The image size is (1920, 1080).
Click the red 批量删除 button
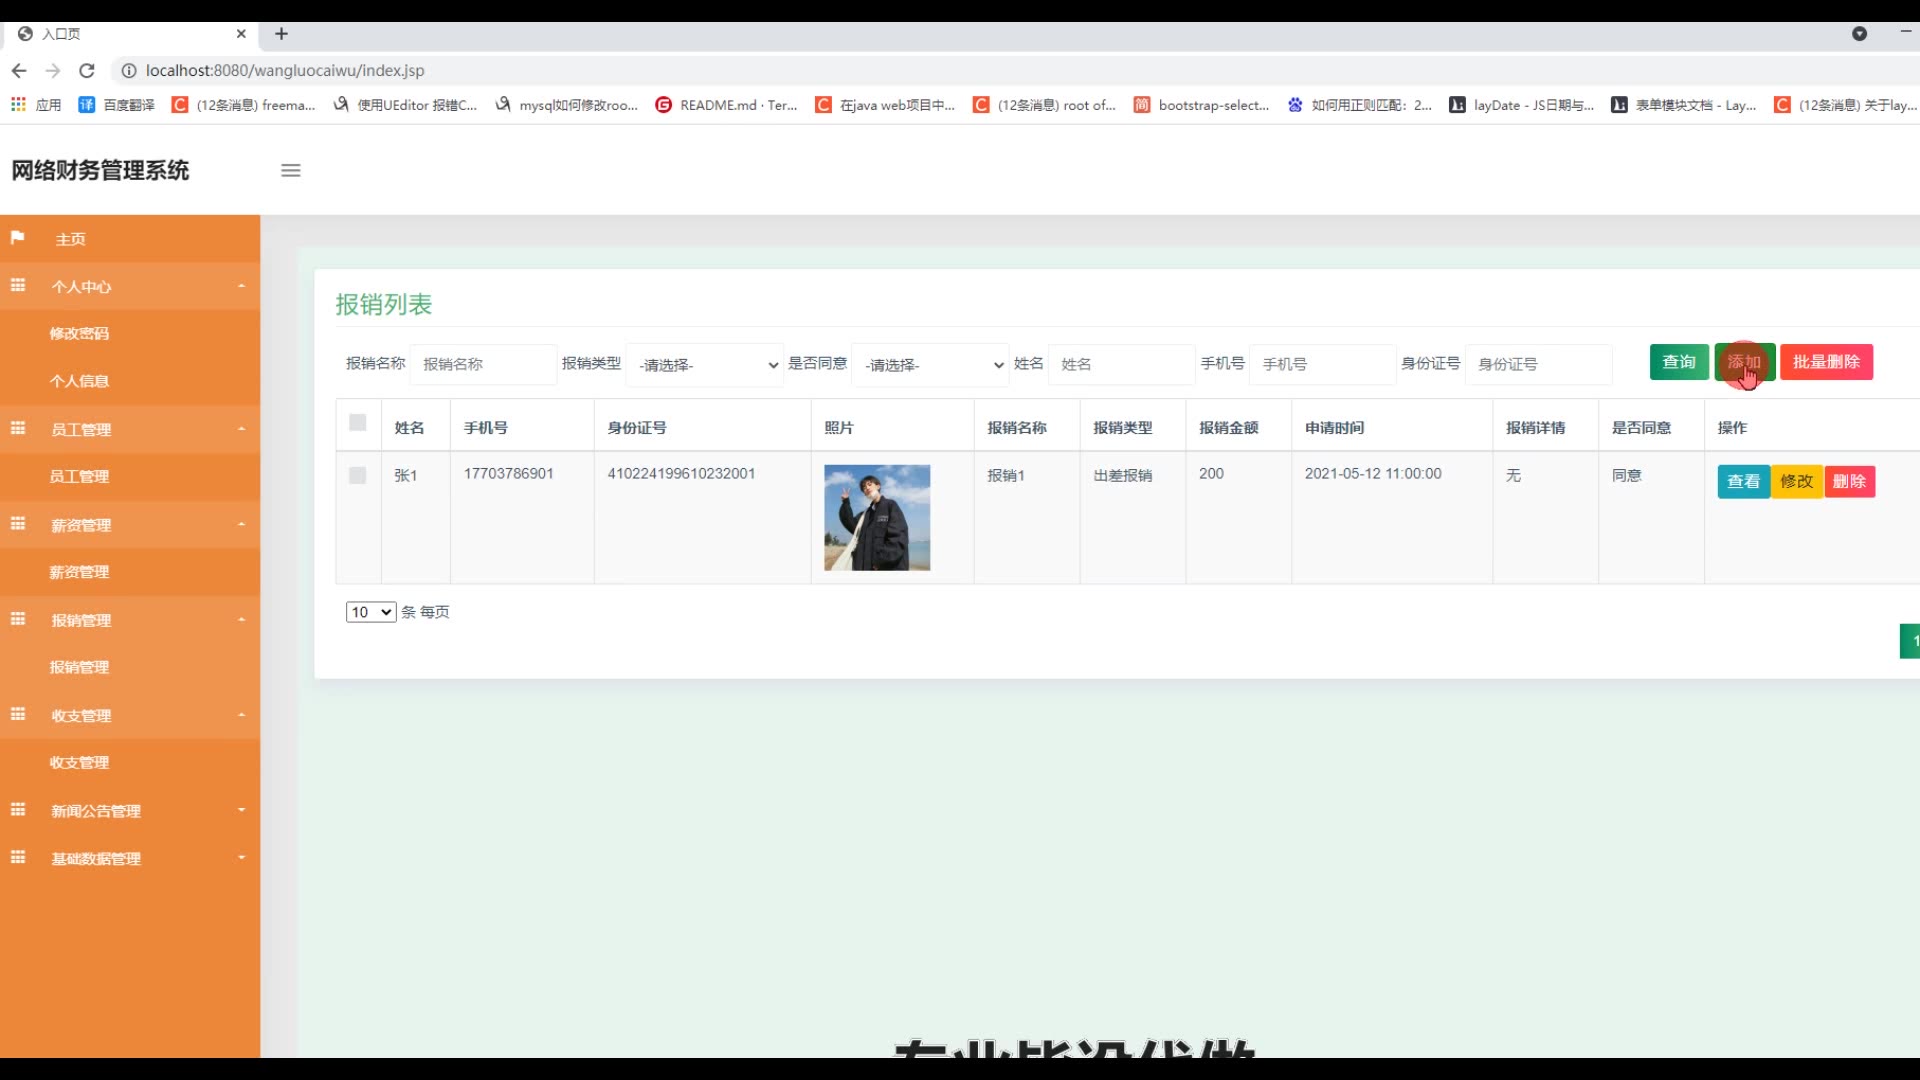1826,362
